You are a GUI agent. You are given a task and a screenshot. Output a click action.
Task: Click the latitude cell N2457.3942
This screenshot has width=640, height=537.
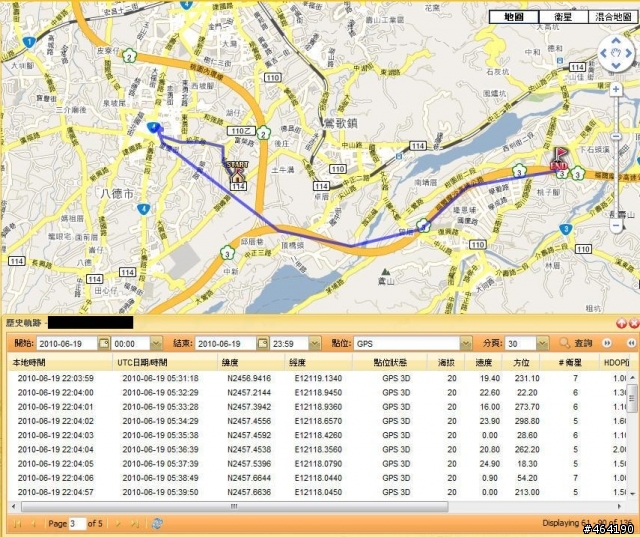[x=249, y=407]
